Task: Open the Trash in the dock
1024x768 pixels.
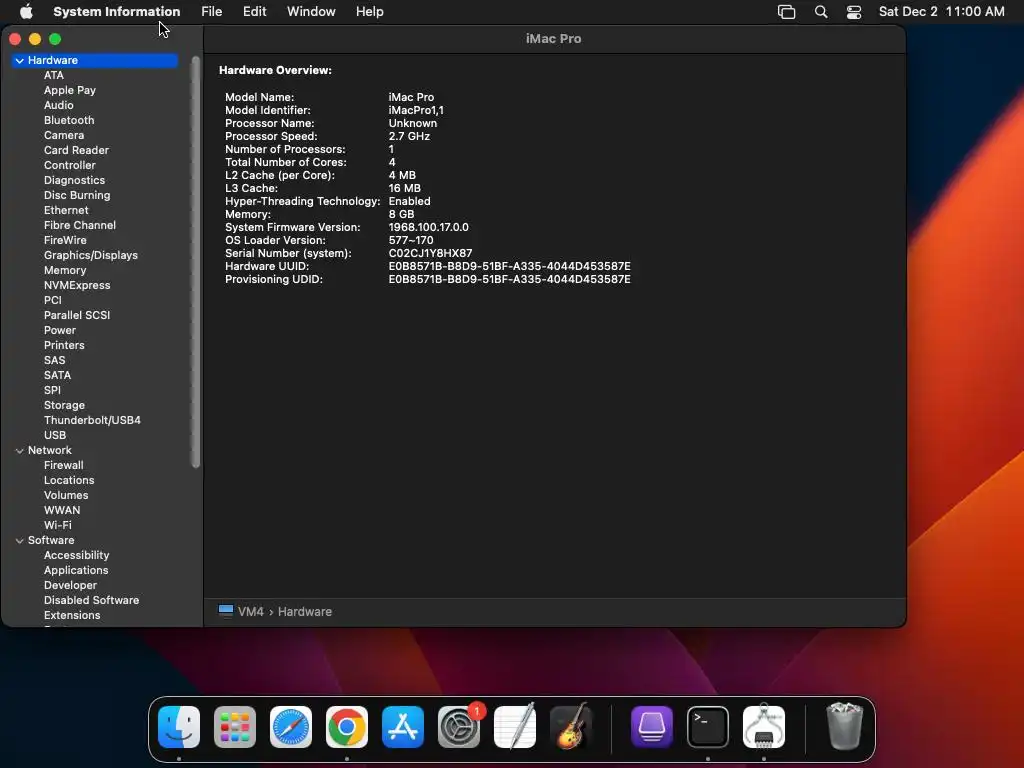Action: (844, 727)
